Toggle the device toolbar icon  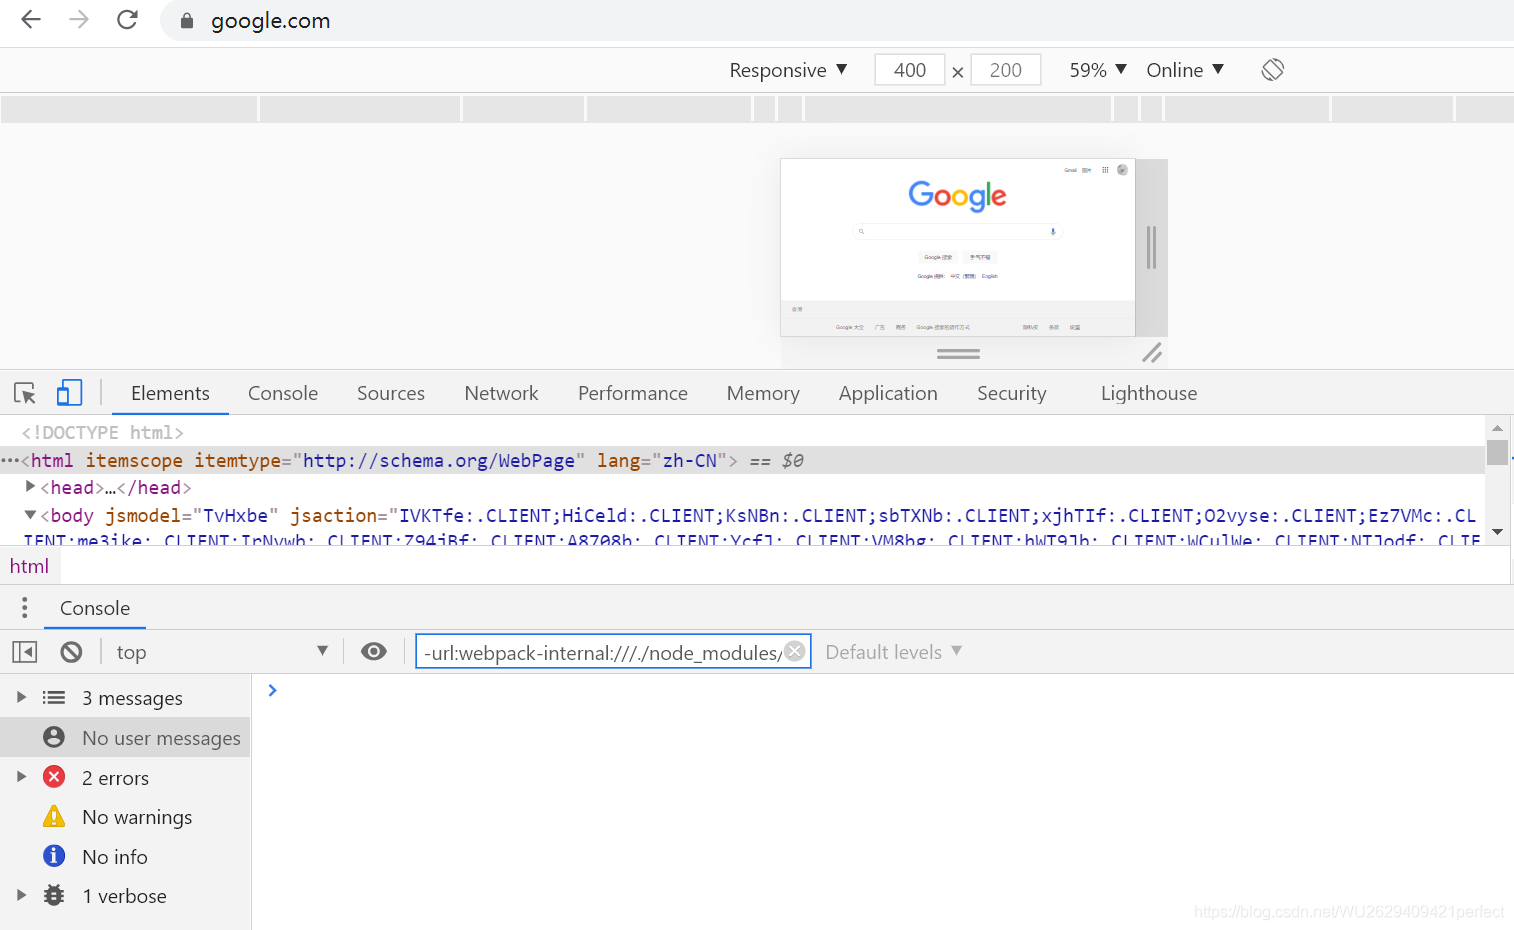coord(69,392)
